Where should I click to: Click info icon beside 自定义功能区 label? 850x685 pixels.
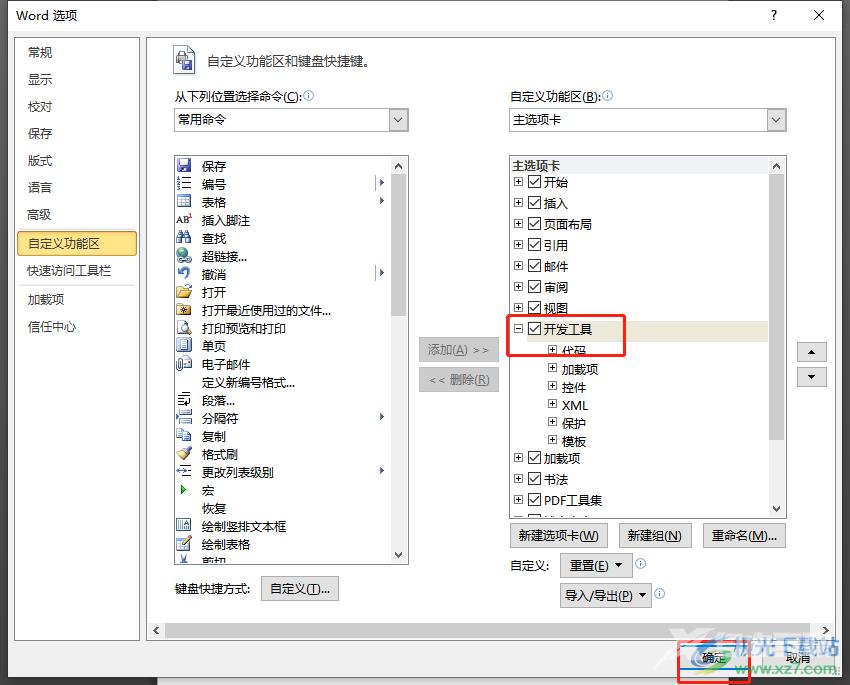tap(608, 96)
